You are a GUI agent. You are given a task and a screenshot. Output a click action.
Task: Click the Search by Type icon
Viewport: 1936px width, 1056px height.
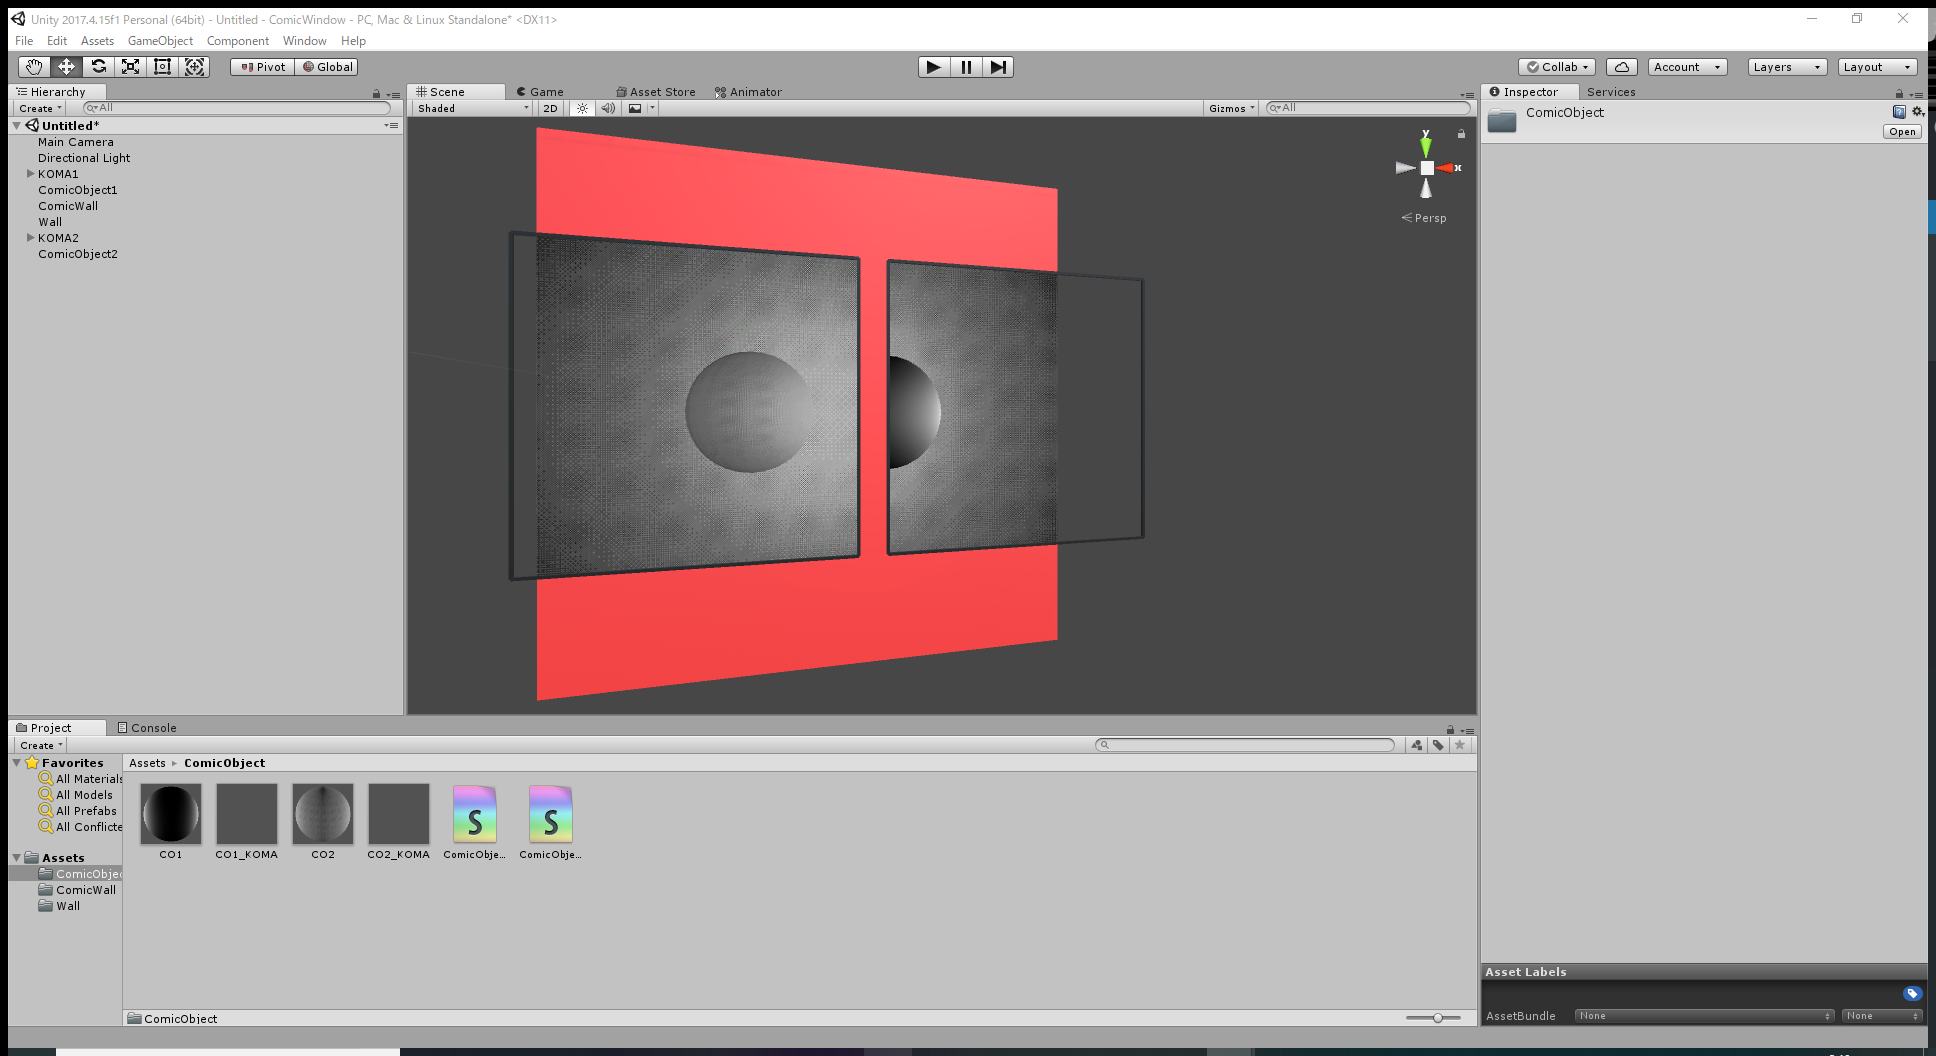tap(1417, 745)
